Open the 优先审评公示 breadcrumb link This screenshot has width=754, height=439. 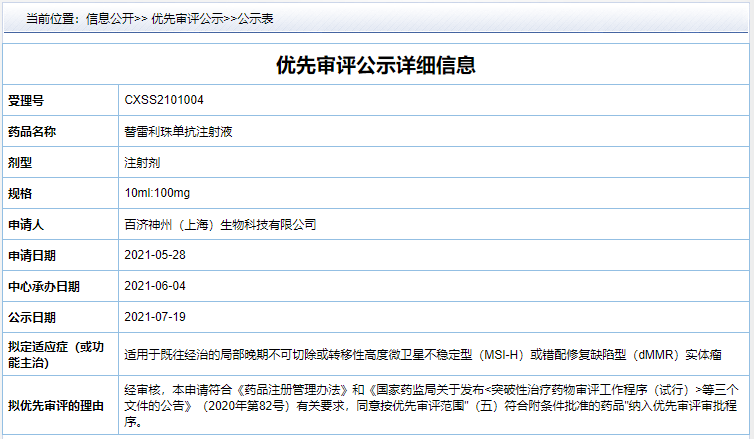pos(188,19)
